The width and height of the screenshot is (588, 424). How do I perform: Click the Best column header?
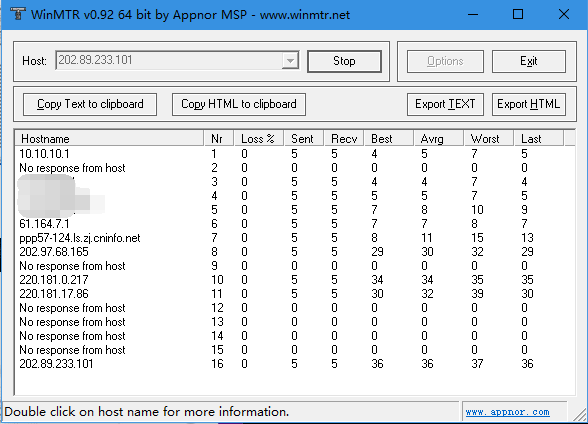(x=389, y=139)
